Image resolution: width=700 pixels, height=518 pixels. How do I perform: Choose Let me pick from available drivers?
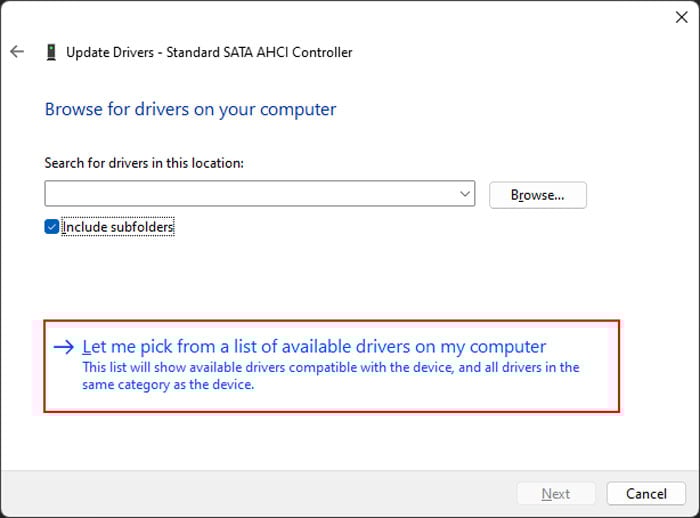314,347
